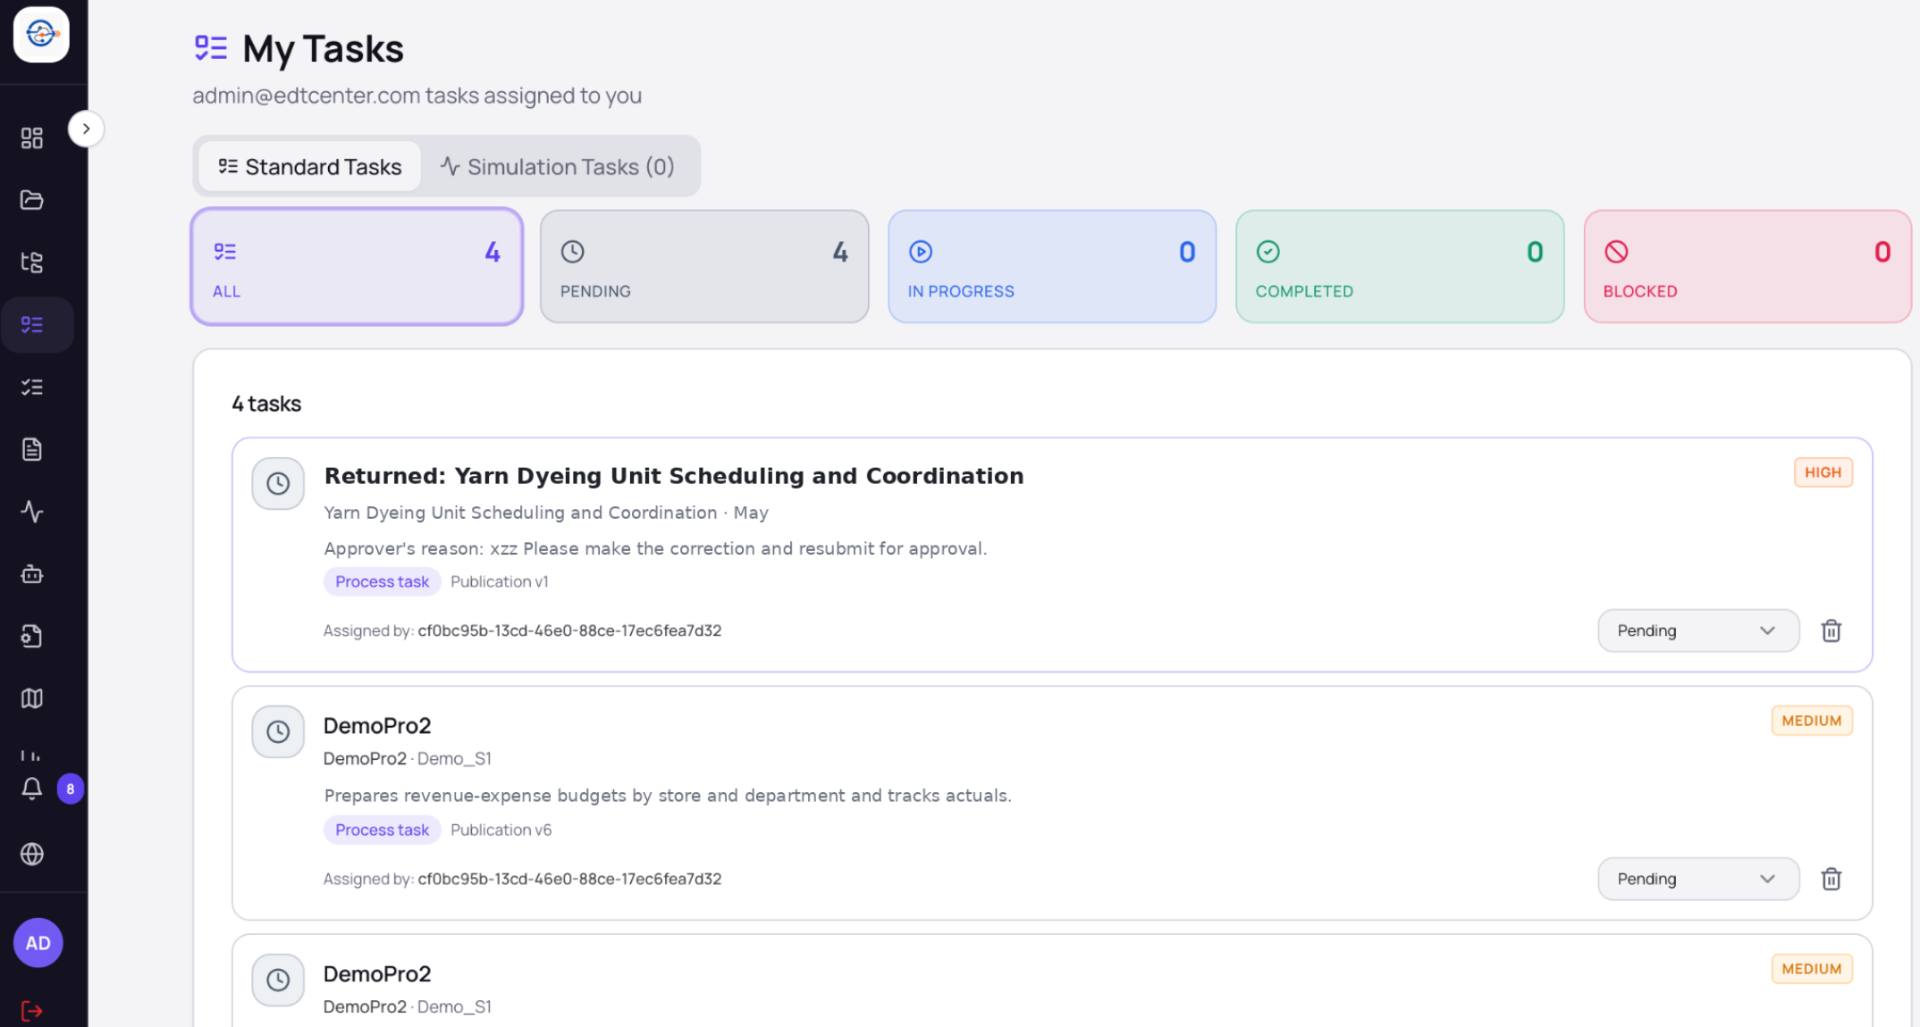
Task: Switch to Simulation Tasks (0) tab
Action: (x=558, y=167)
